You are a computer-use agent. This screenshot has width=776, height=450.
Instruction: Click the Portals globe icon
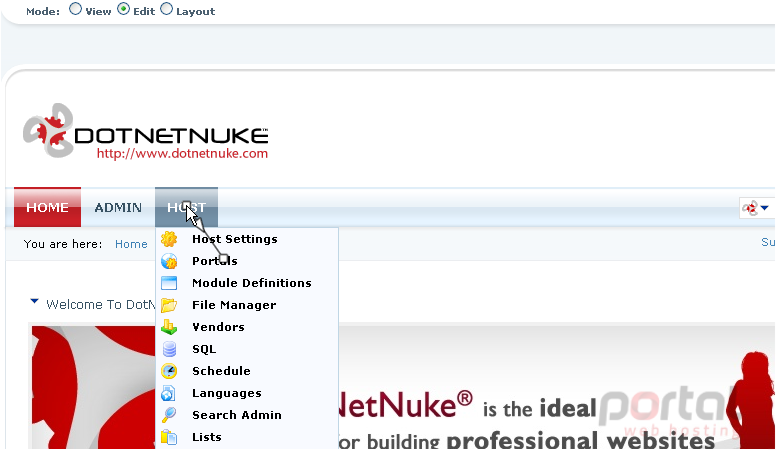click(169, 261)
